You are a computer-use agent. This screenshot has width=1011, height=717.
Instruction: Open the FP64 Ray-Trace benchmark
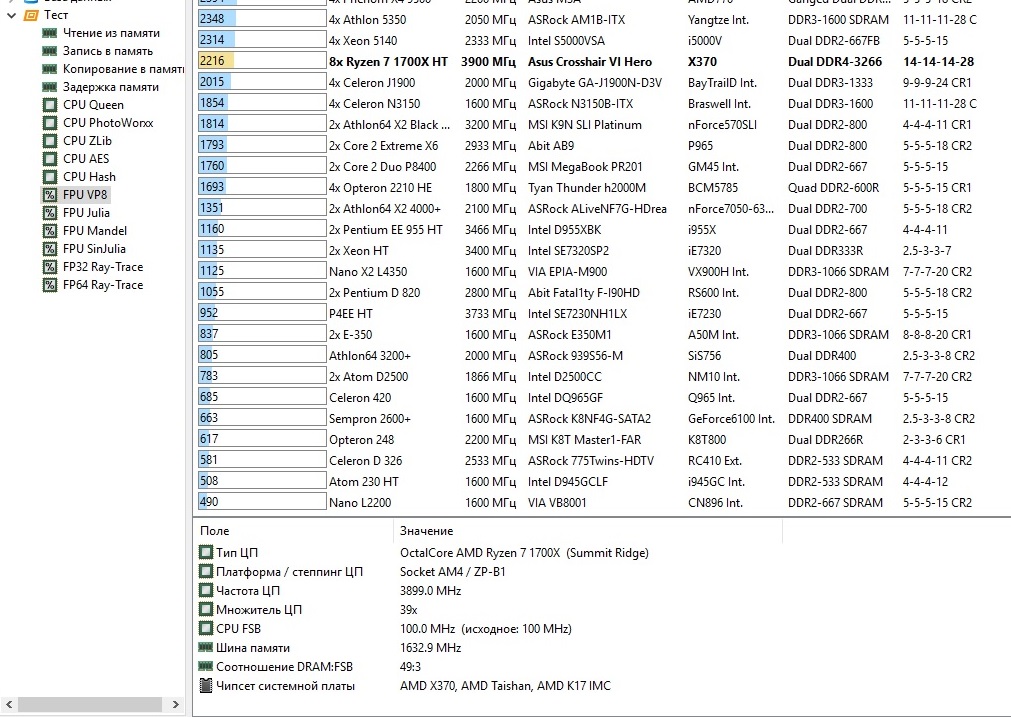click(x=103, y=285)
